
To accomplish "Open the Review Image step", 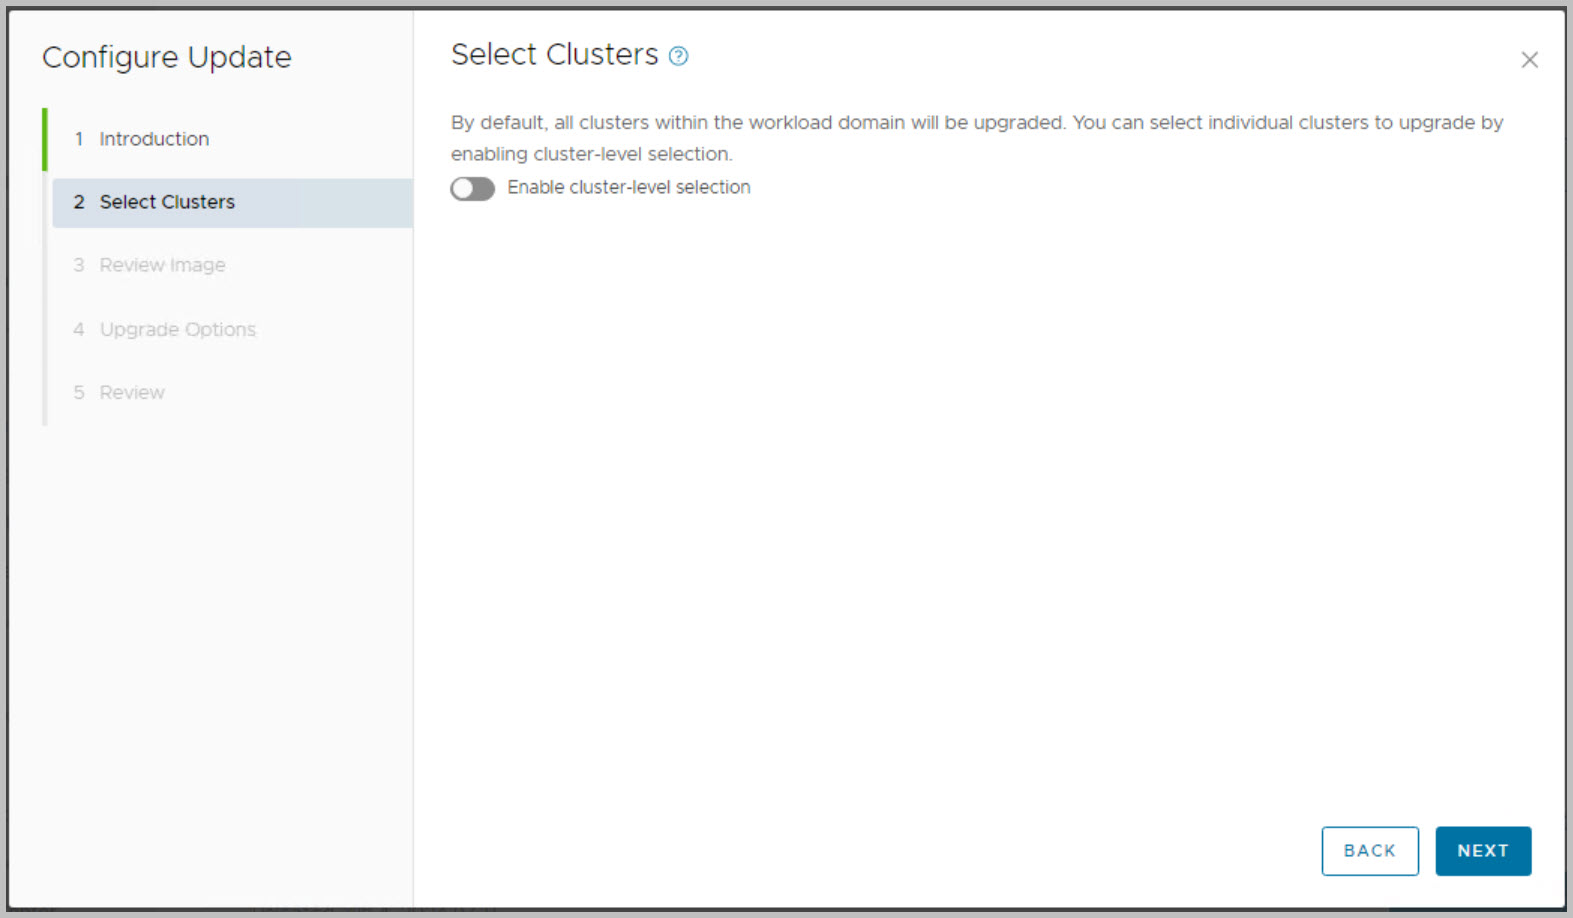I will (162, 265).
